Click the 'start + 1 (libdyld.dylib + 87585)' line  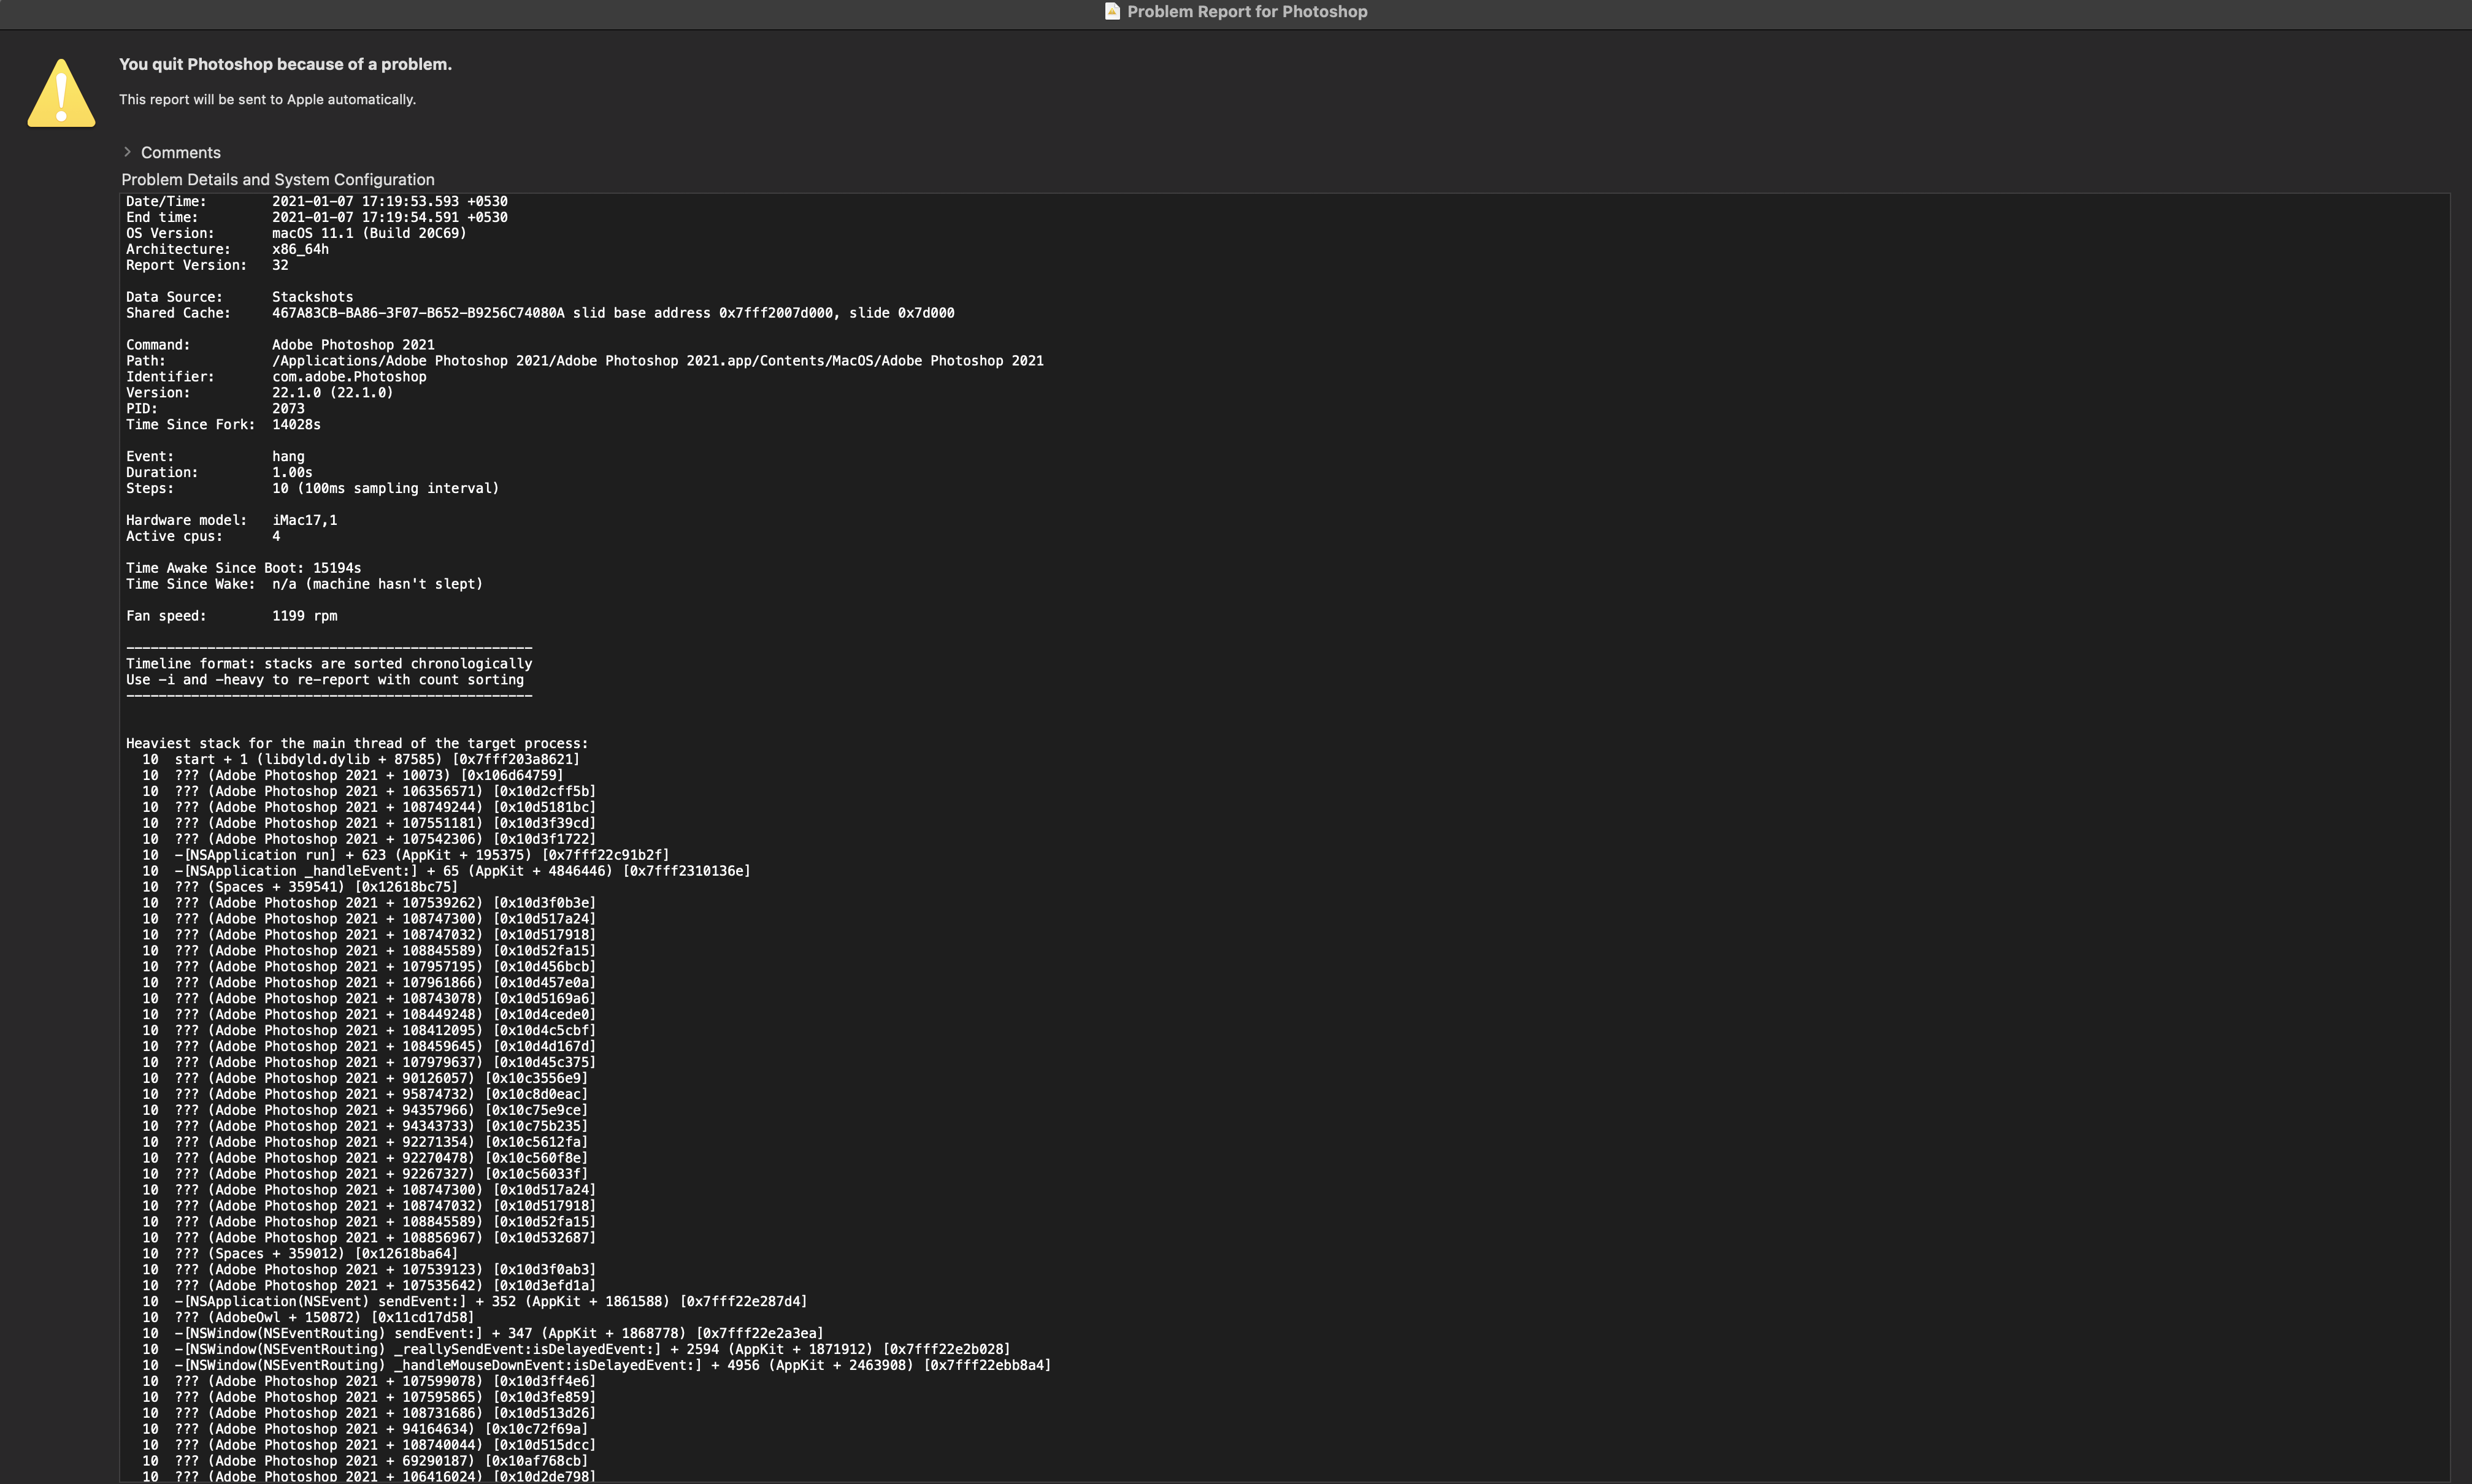[x=361, y=759]
